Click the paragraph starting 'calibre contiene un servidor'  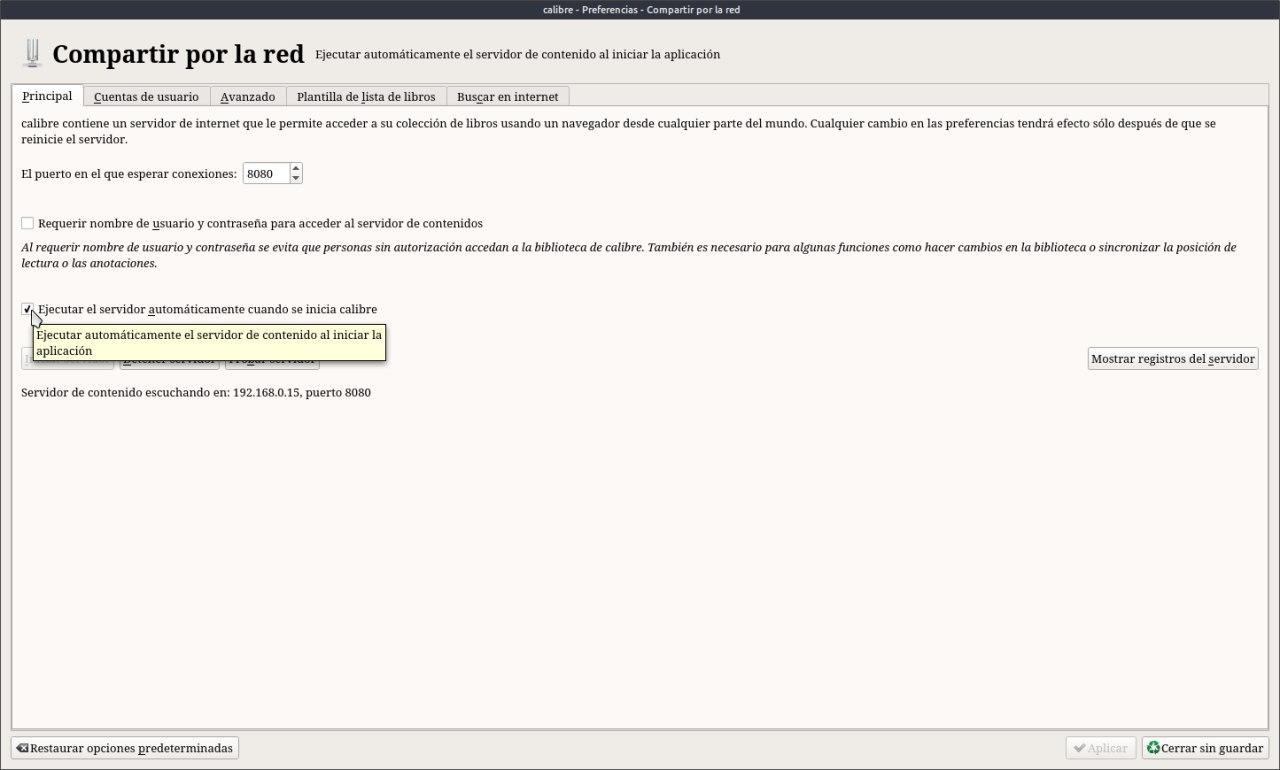[x=619, y=131]
